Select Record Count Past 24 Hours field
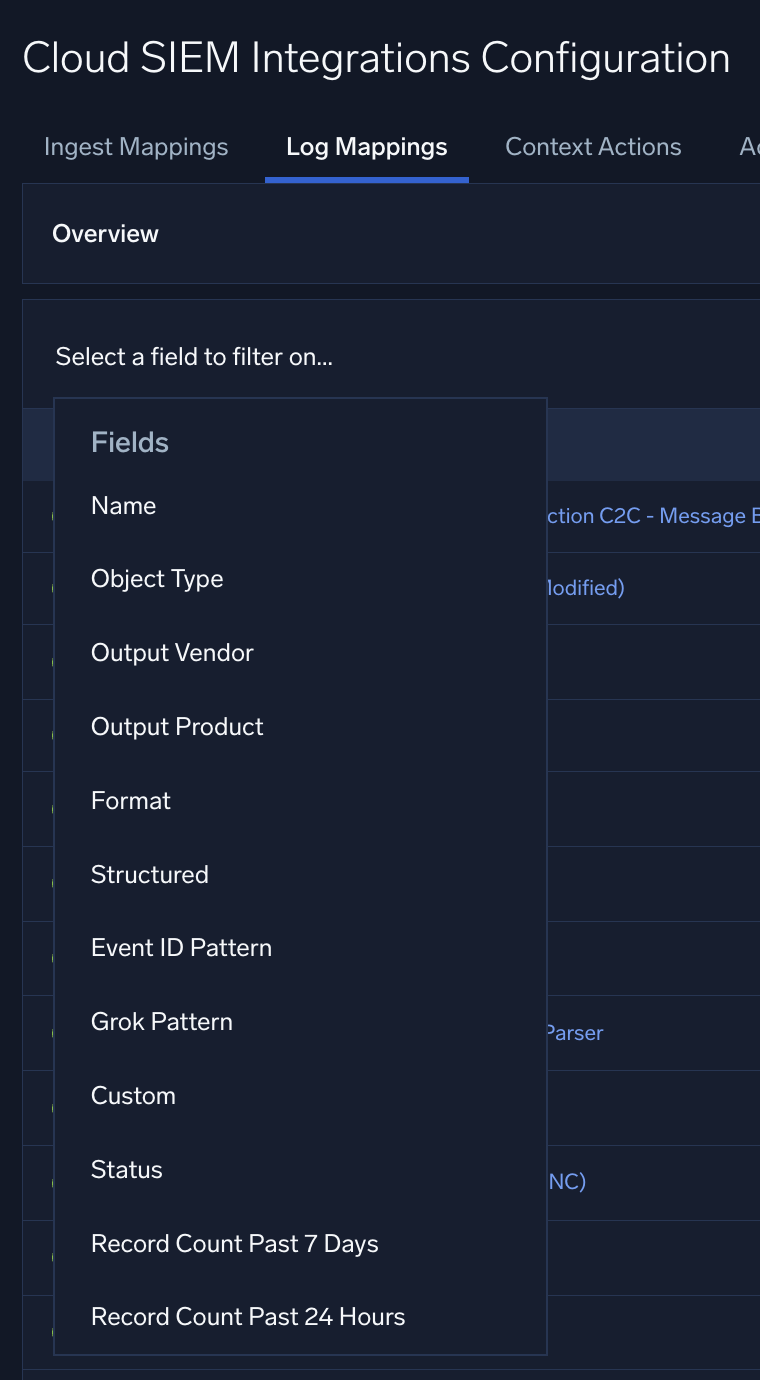Viewport: 760px width, 1380px height. (x=248, y=1317)
